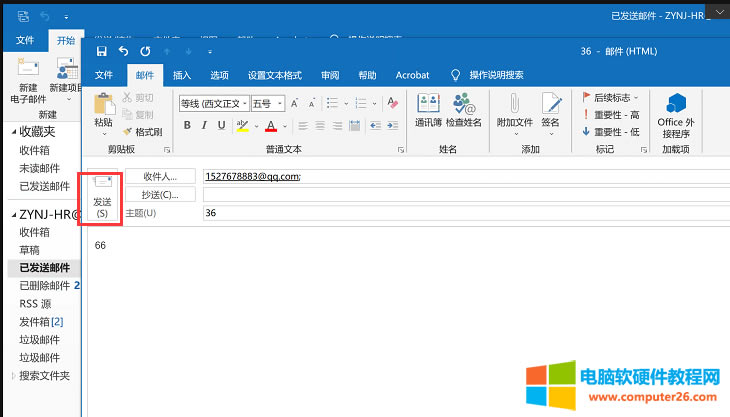Toggle Bold formatting
730x417 pixels.
pos(187,125)
